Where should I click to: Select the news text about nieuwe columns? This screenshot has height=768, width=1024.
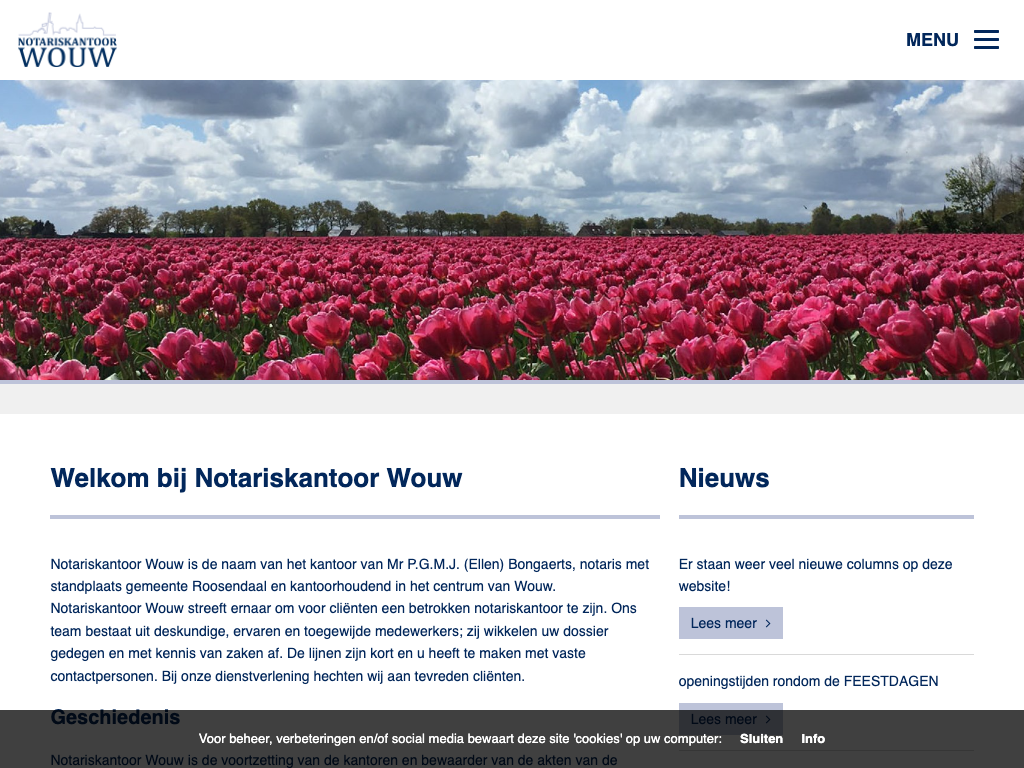(x=815, y=575)
